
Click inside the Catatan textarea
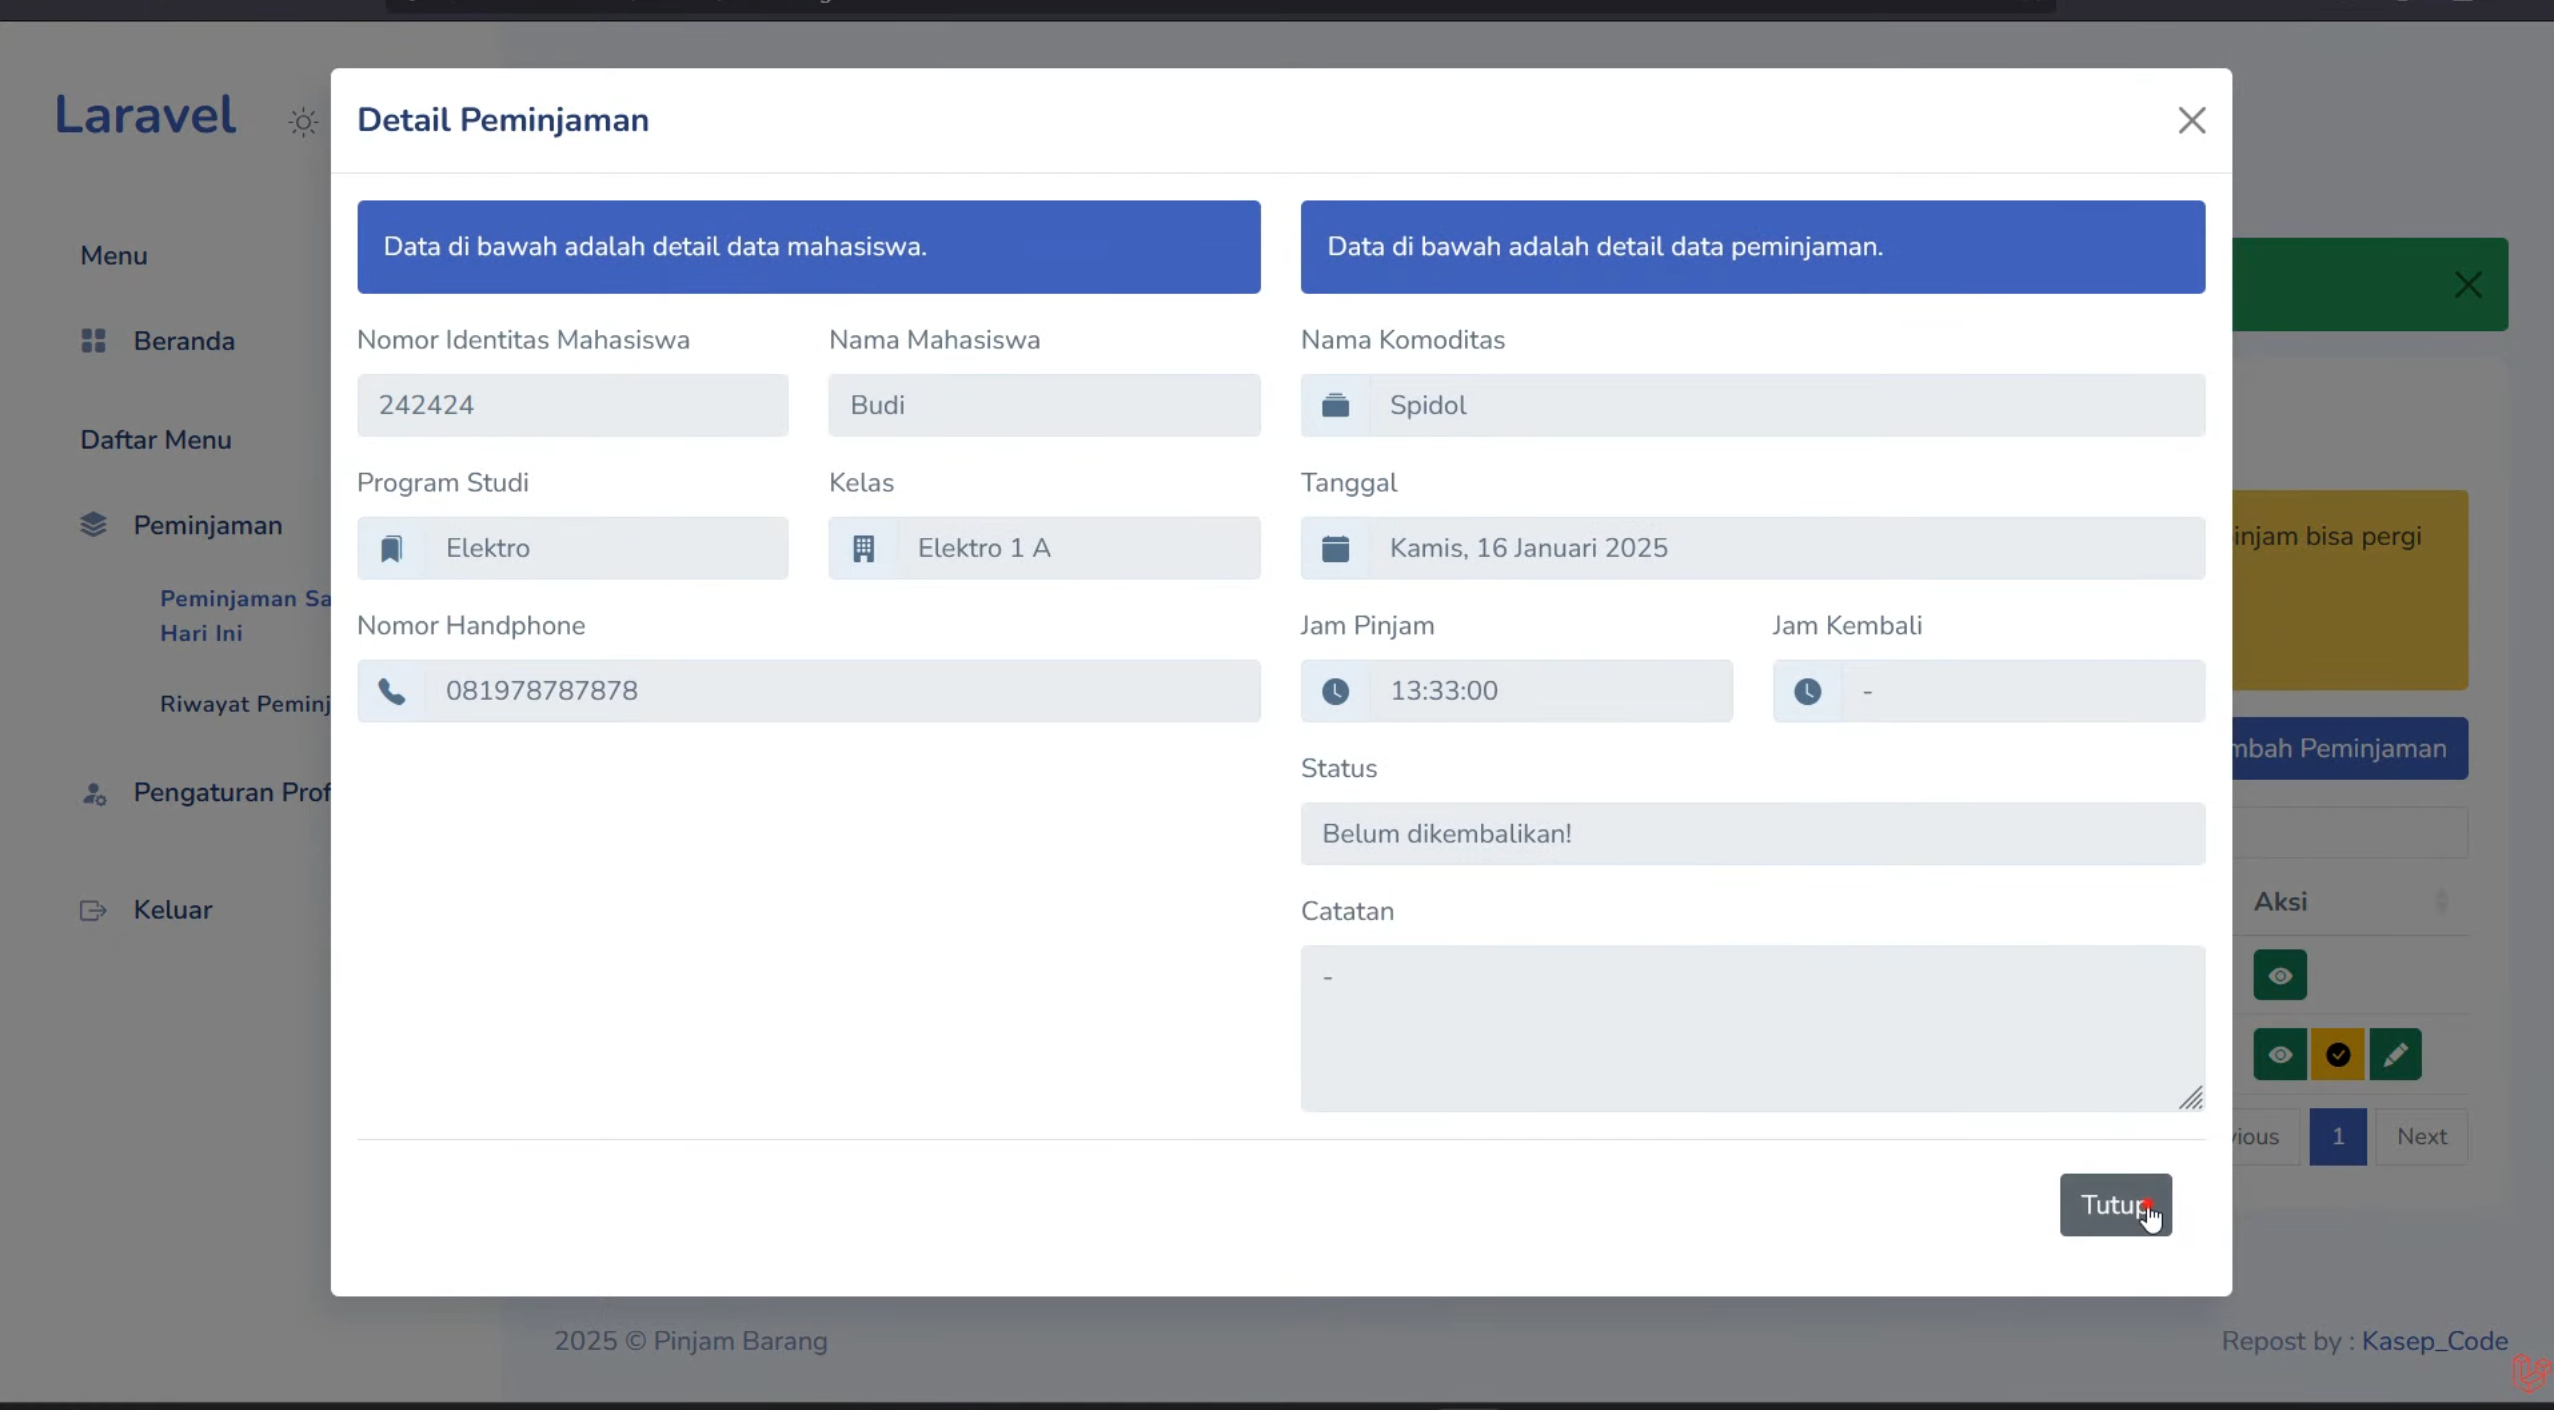pos(1752,1028)
